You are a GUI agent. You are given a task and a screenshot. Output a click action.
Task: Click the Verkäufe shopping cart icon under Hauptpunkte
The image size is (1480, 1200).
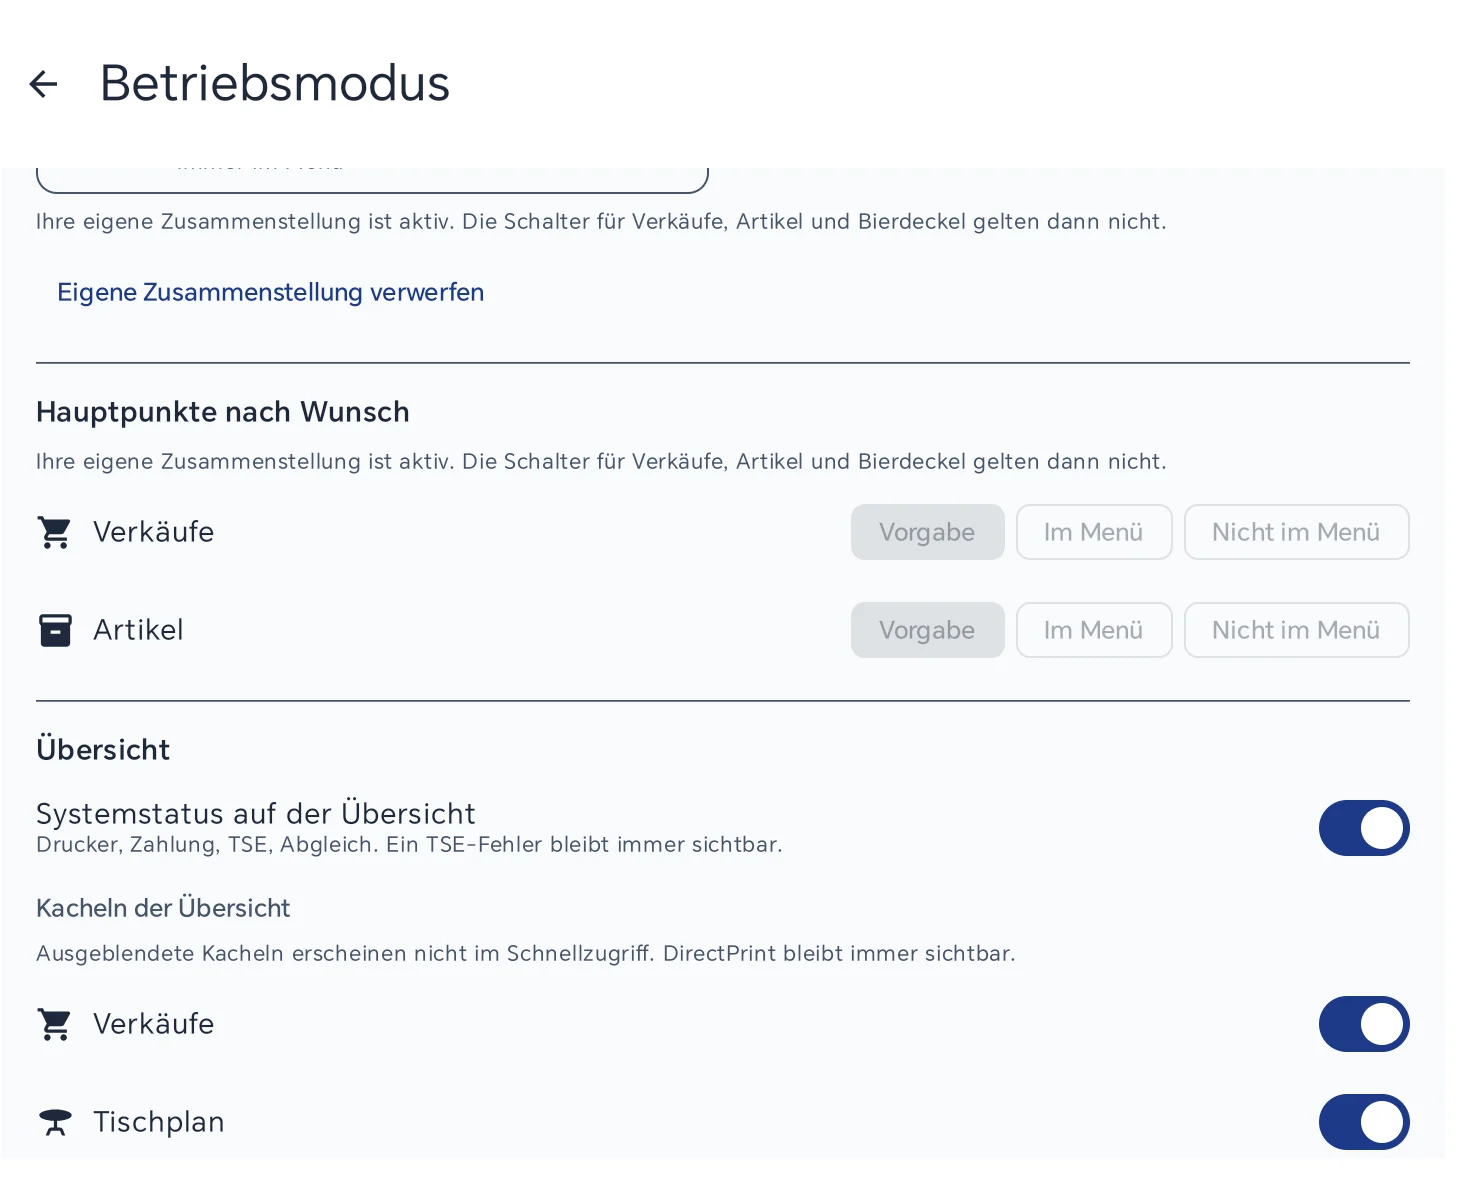point(55,532)
